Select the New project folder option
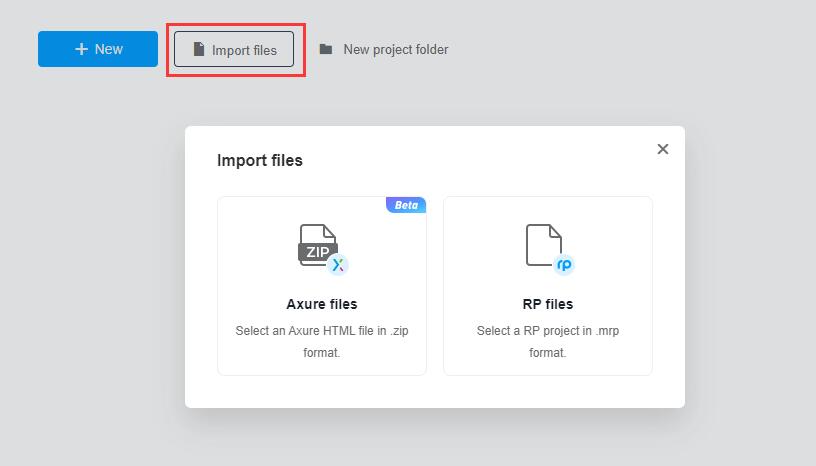 point(395,49)
